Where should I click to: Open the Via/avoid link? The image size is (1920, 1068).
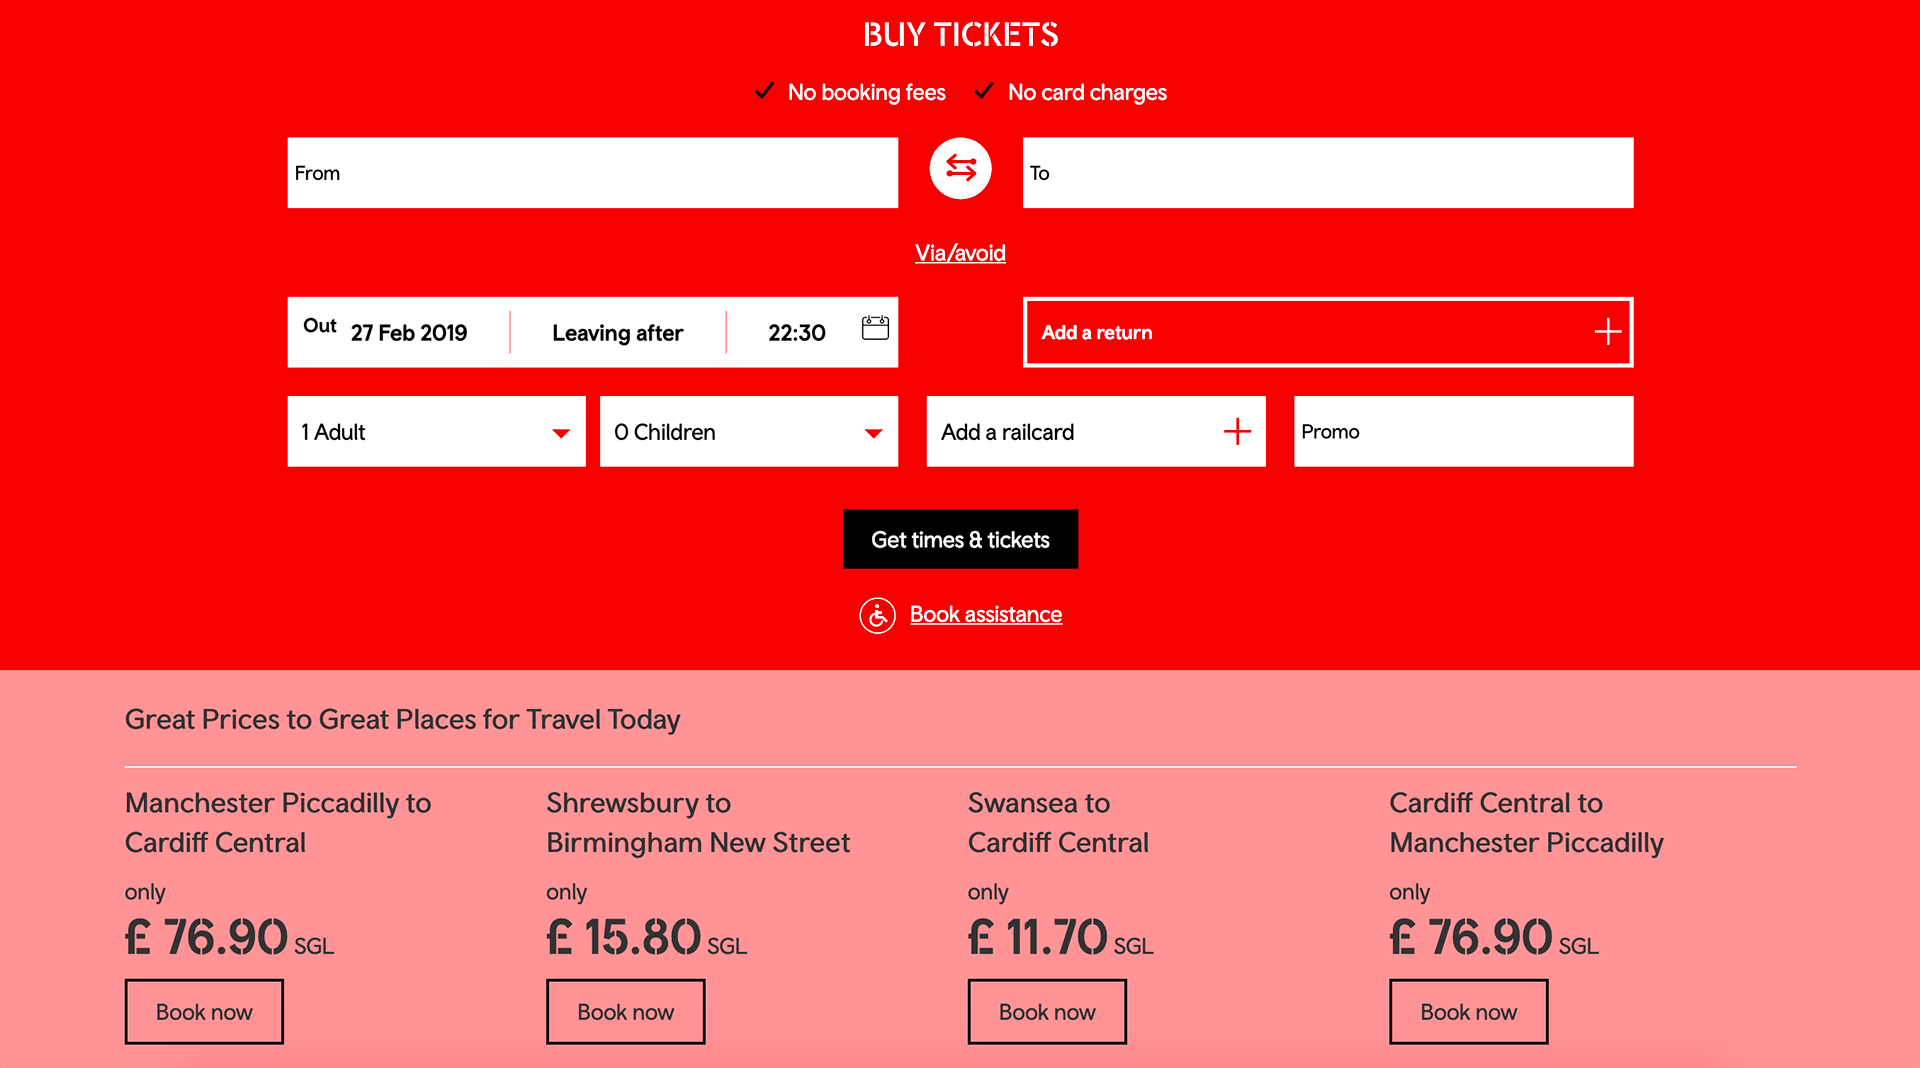point(960,253)
